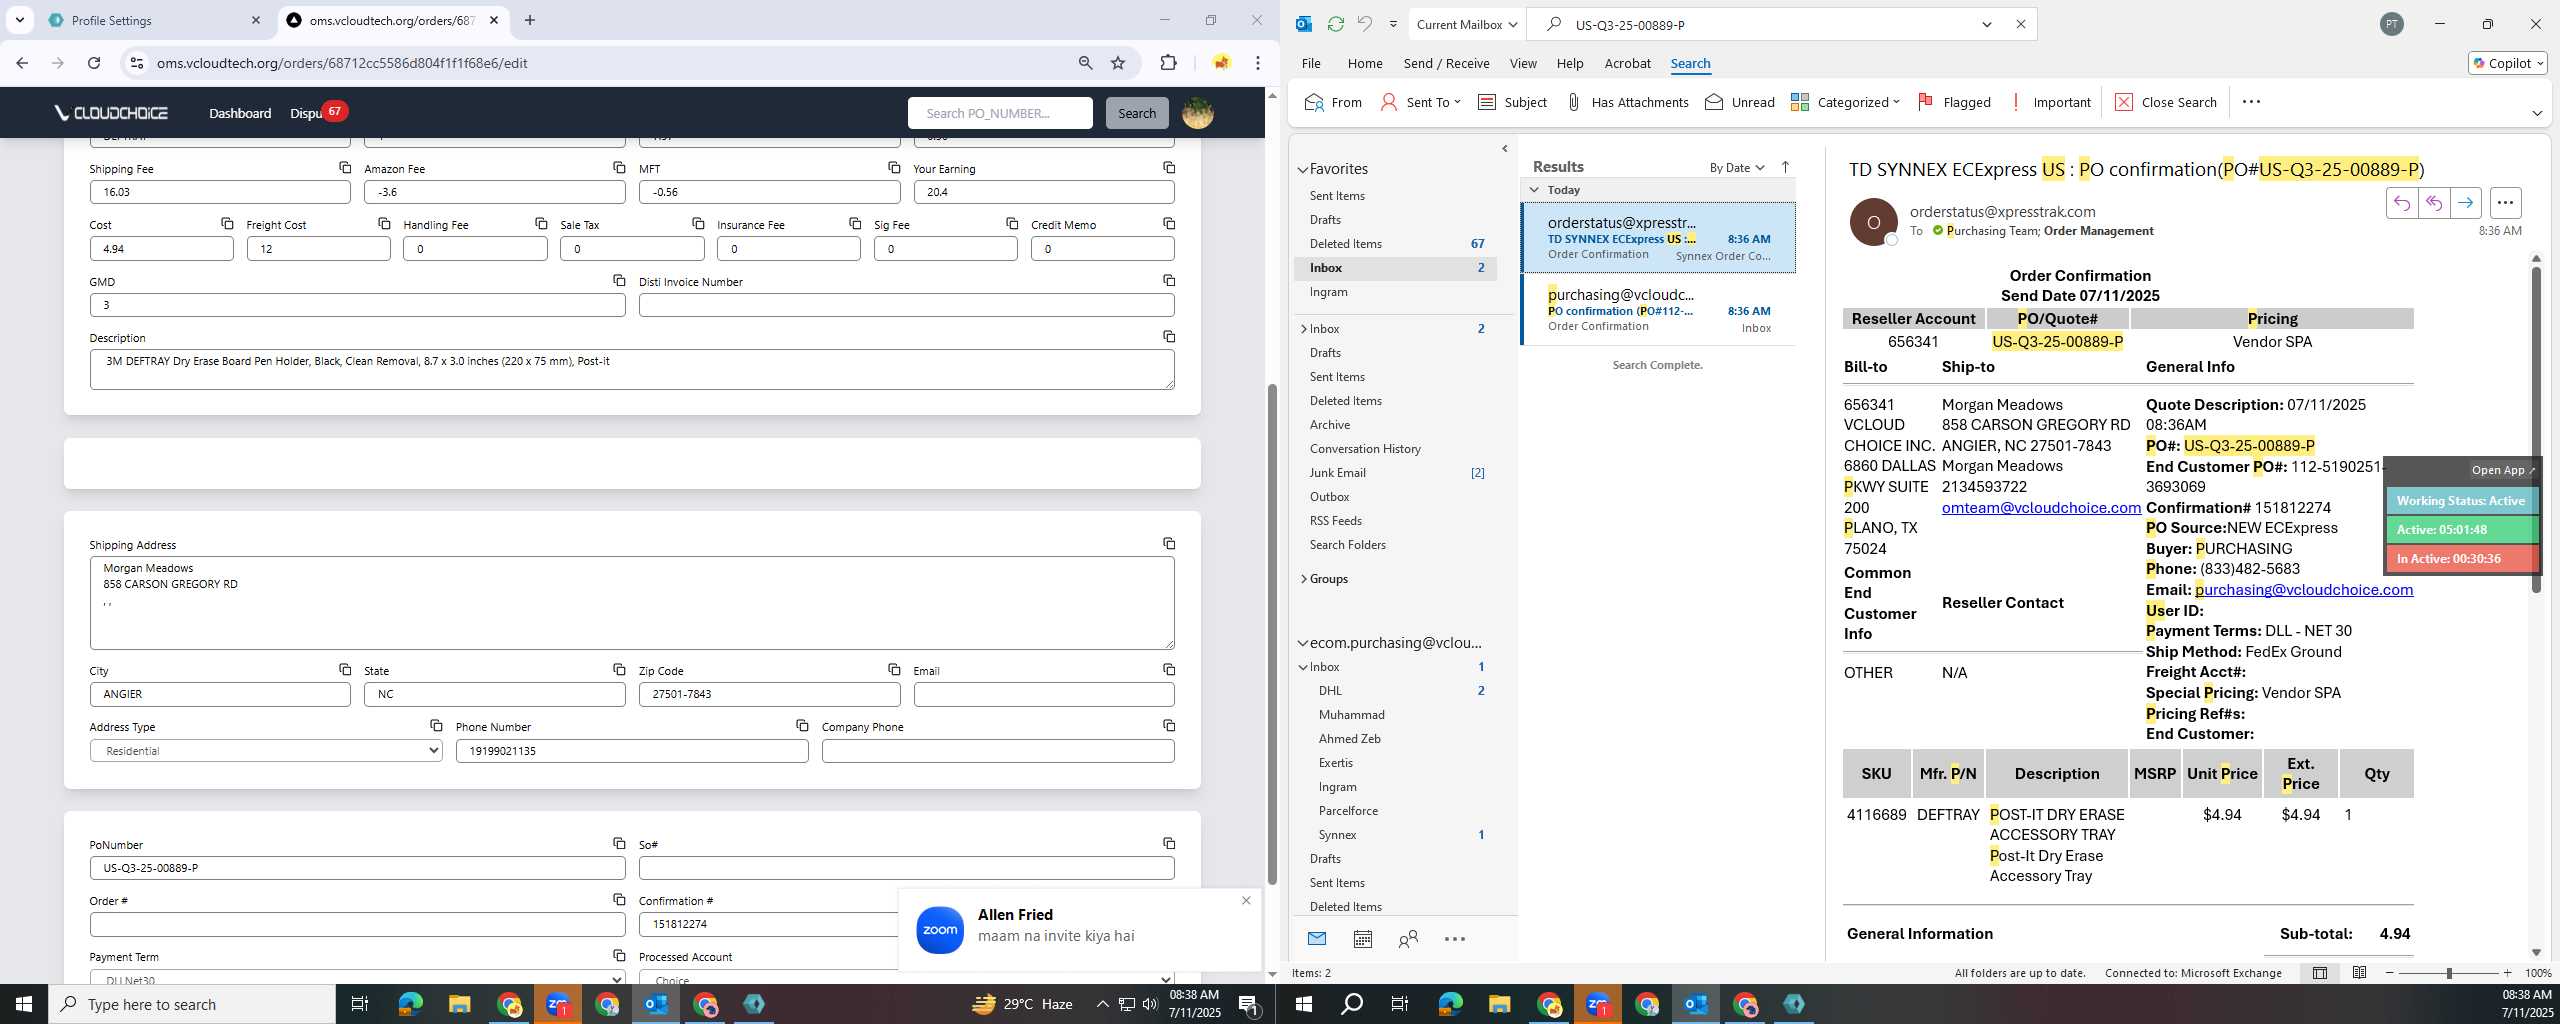The width and height of the screenshot is (2560, 1024).
Task: Click the Copilot button in Outlook
Action: point(2508,63)
